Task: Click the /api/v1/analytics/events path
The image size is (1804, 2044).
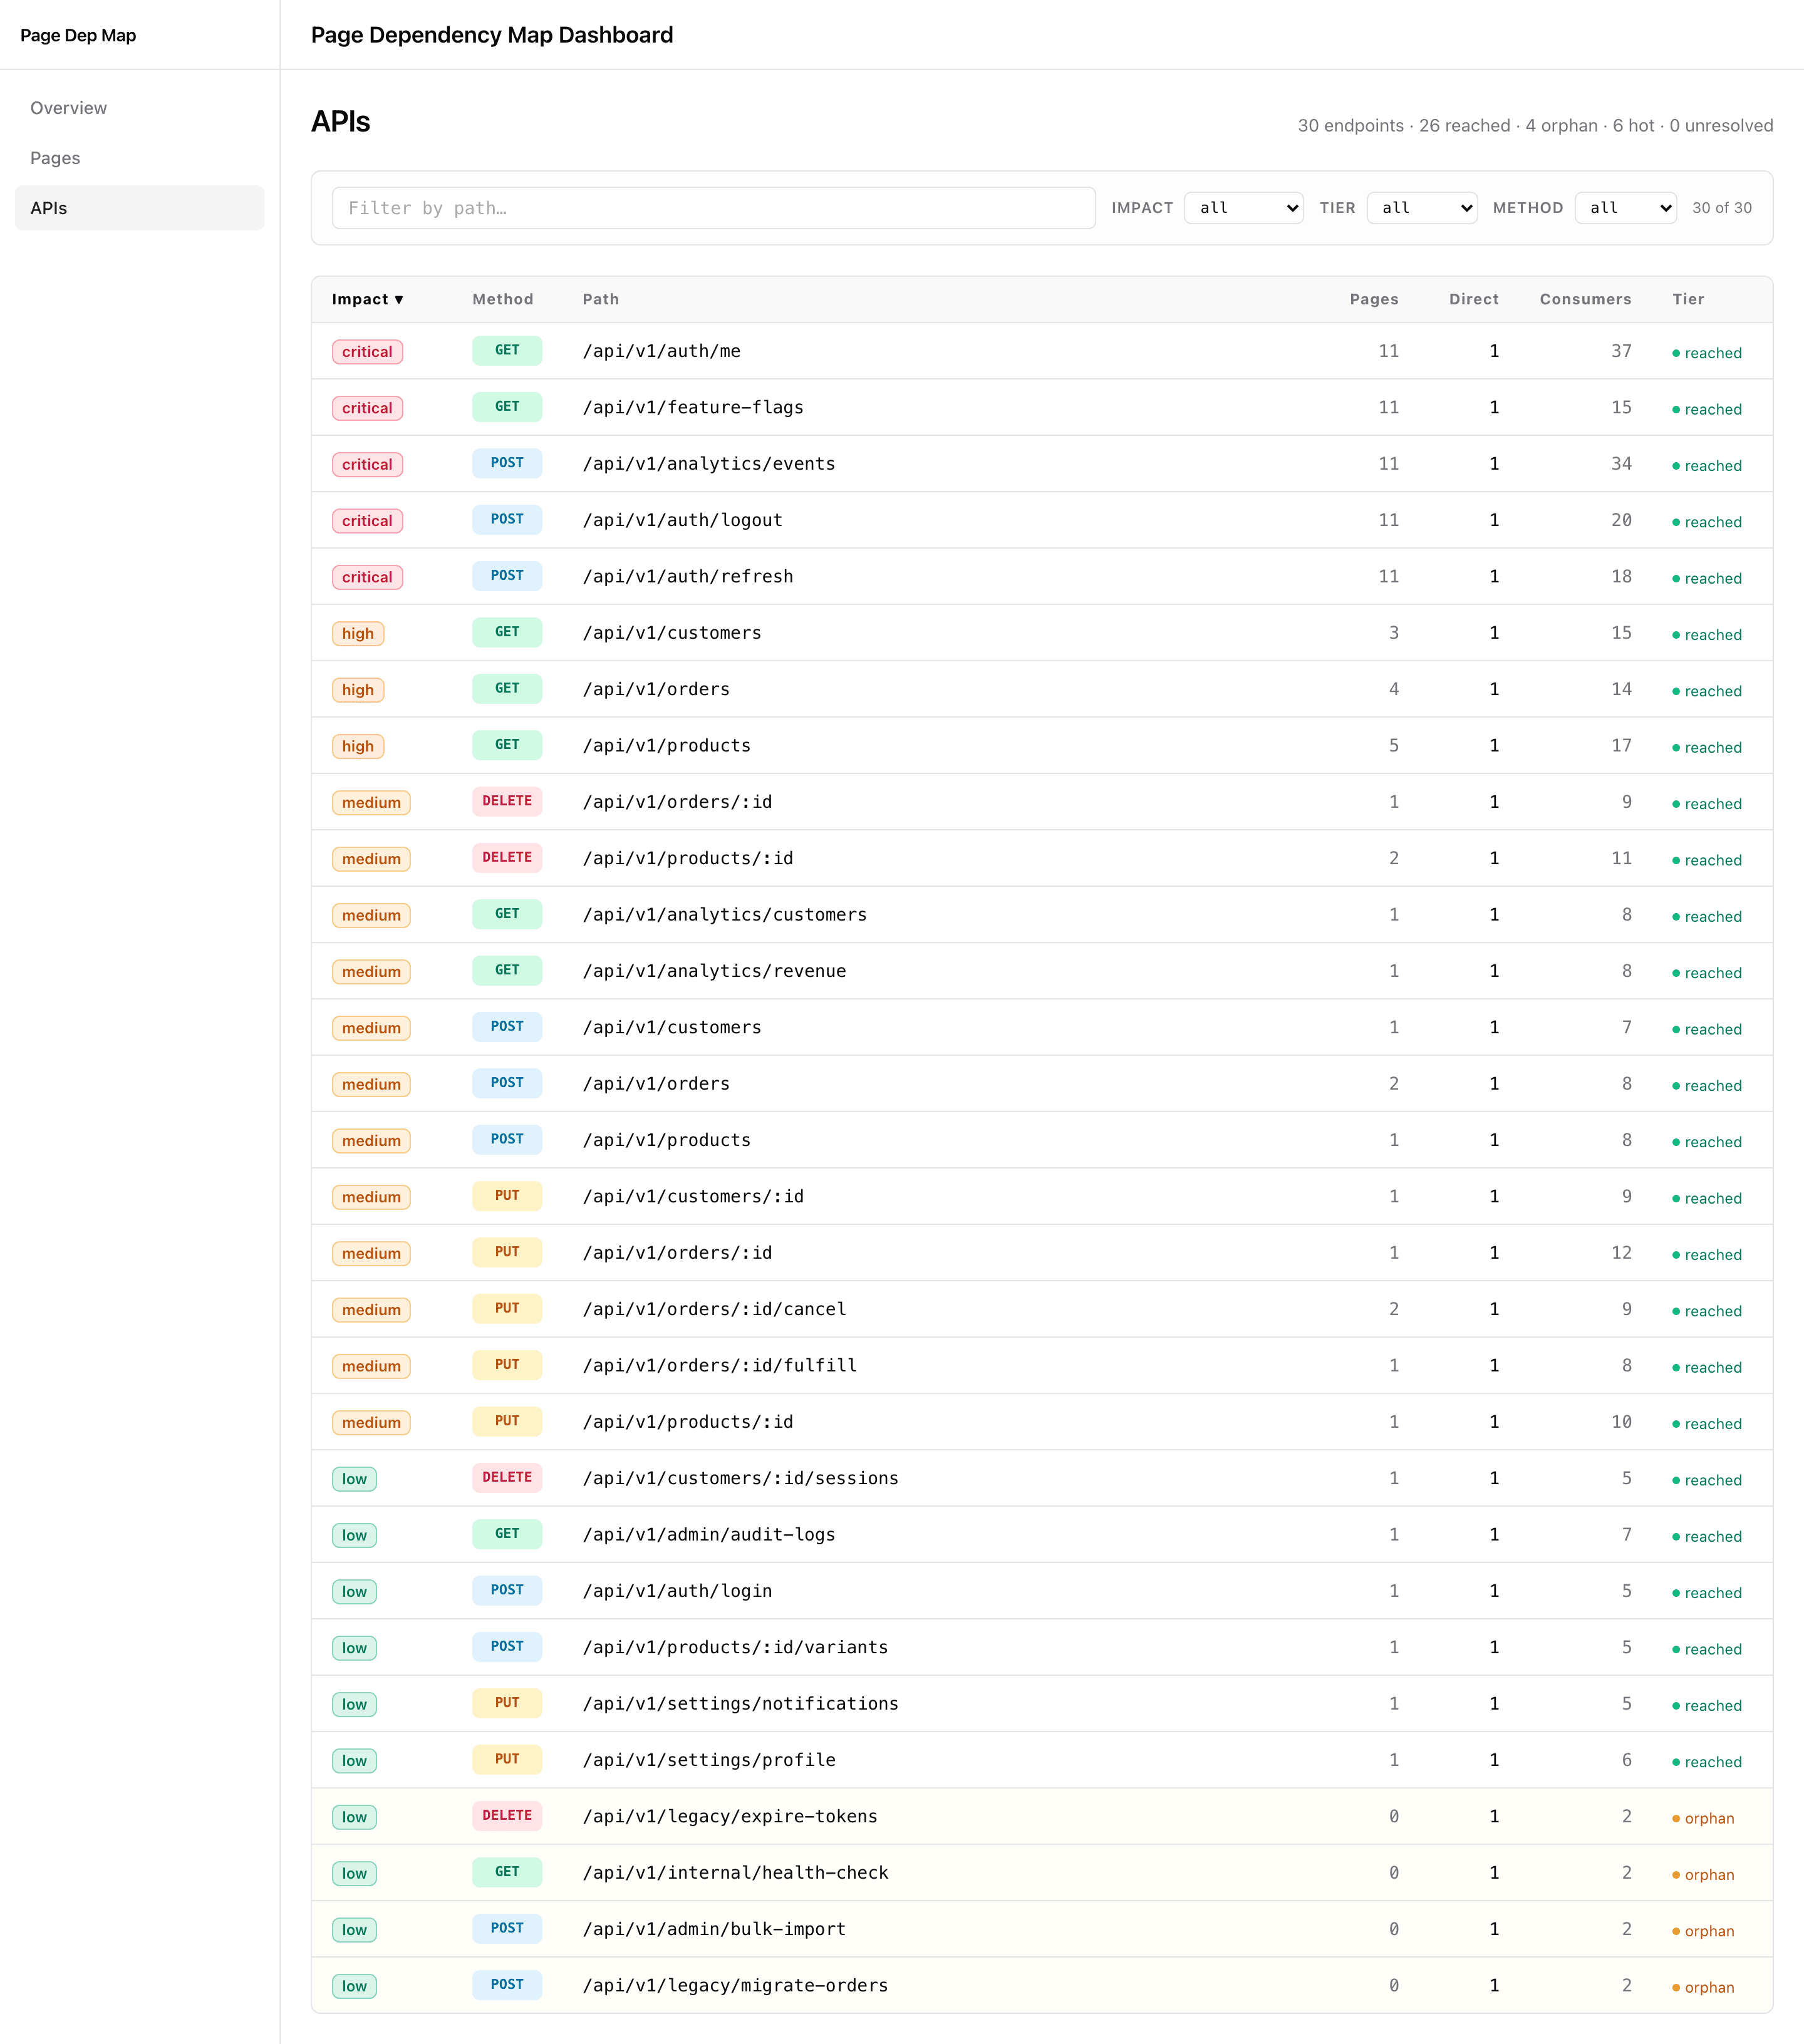Action: (x=709, y=464)
